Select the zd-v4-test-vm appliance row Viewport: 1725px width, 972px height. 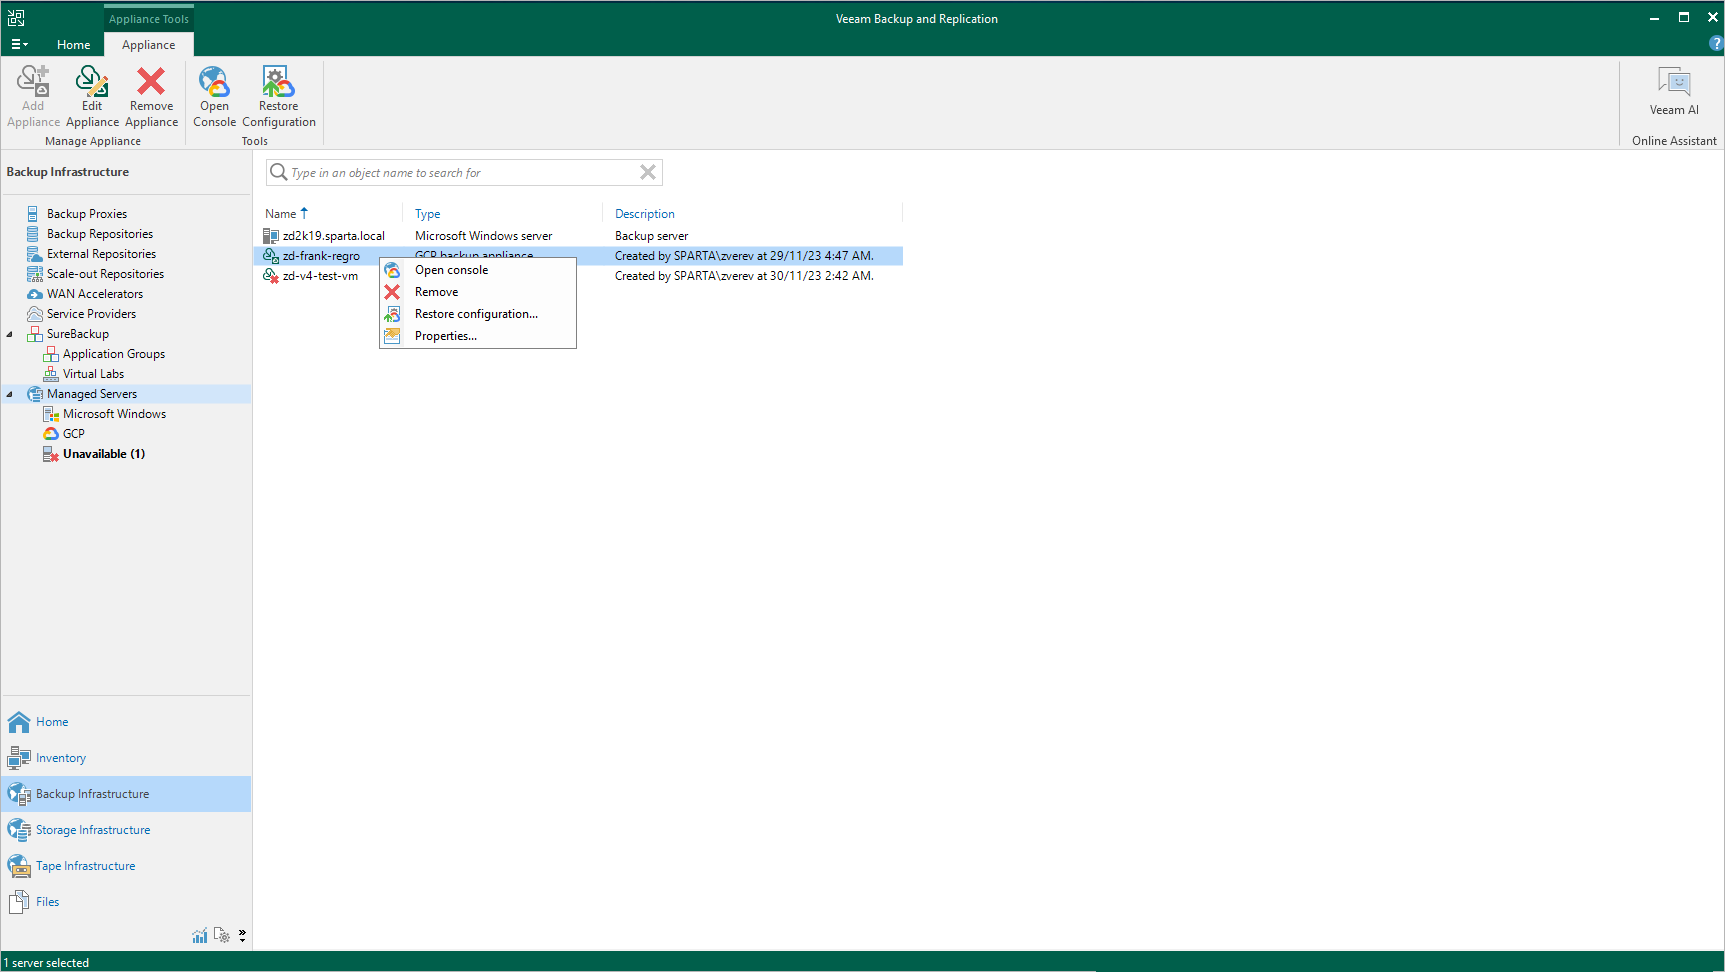click(580, 276)
